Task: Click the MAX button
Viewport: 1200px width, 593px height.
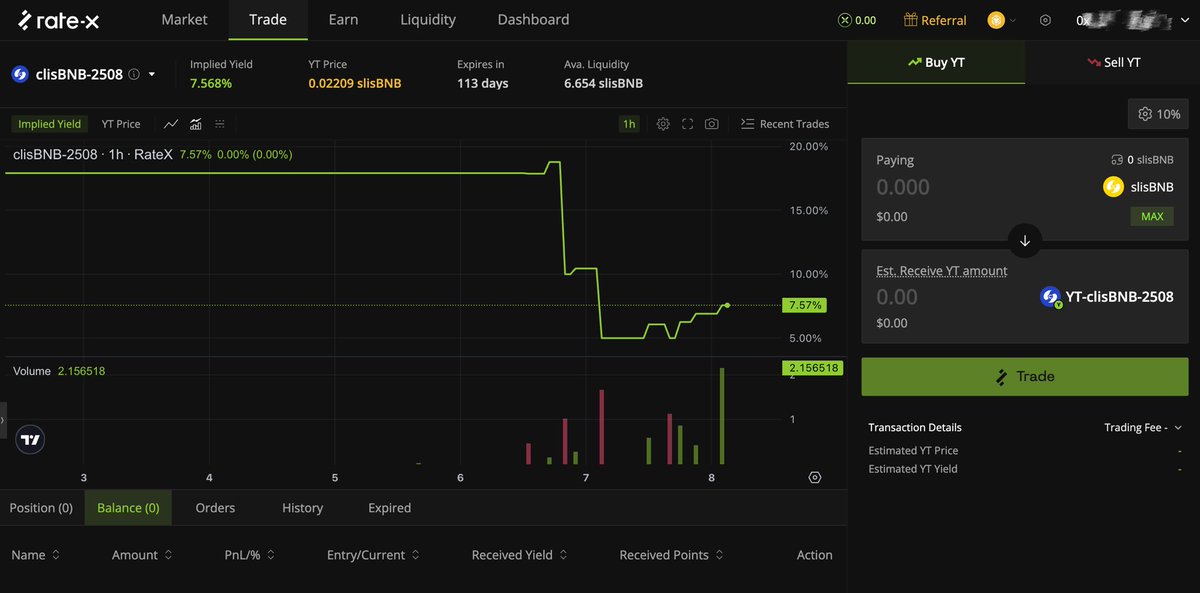Action: pos(1152,216)
